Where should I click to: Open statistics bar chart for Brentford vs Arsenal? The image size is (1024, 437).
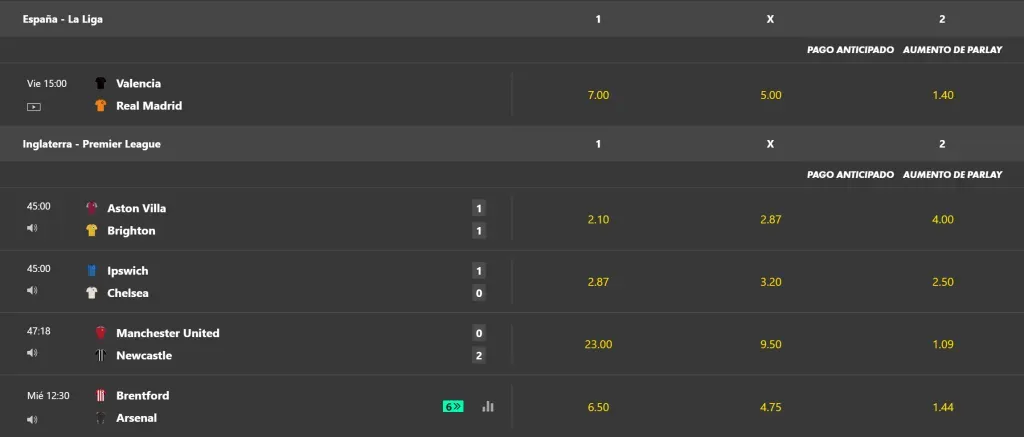pos(488,406)
